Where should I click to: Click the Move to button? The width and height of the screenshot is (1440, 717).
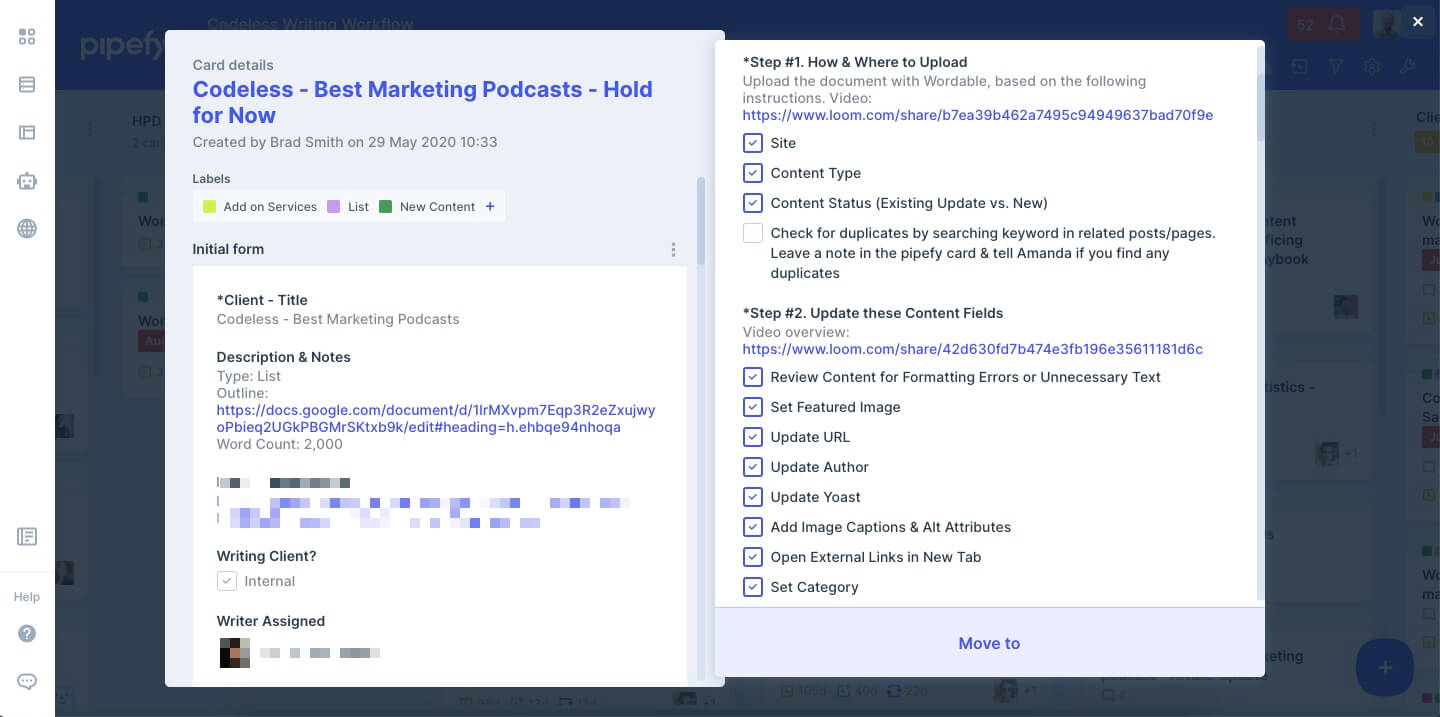click(x=989, y=643)
